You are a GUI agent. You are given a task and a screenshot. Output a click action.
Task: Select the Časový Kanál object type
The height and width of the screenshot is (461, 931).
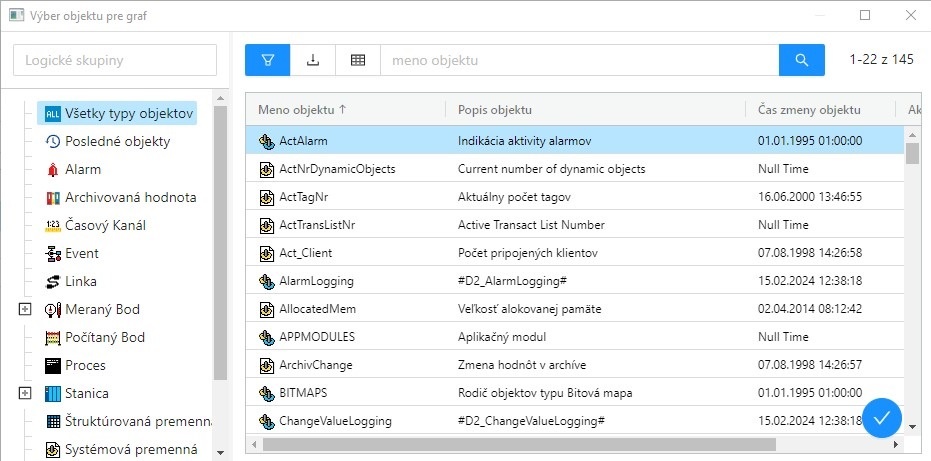(x=105, y=226)
